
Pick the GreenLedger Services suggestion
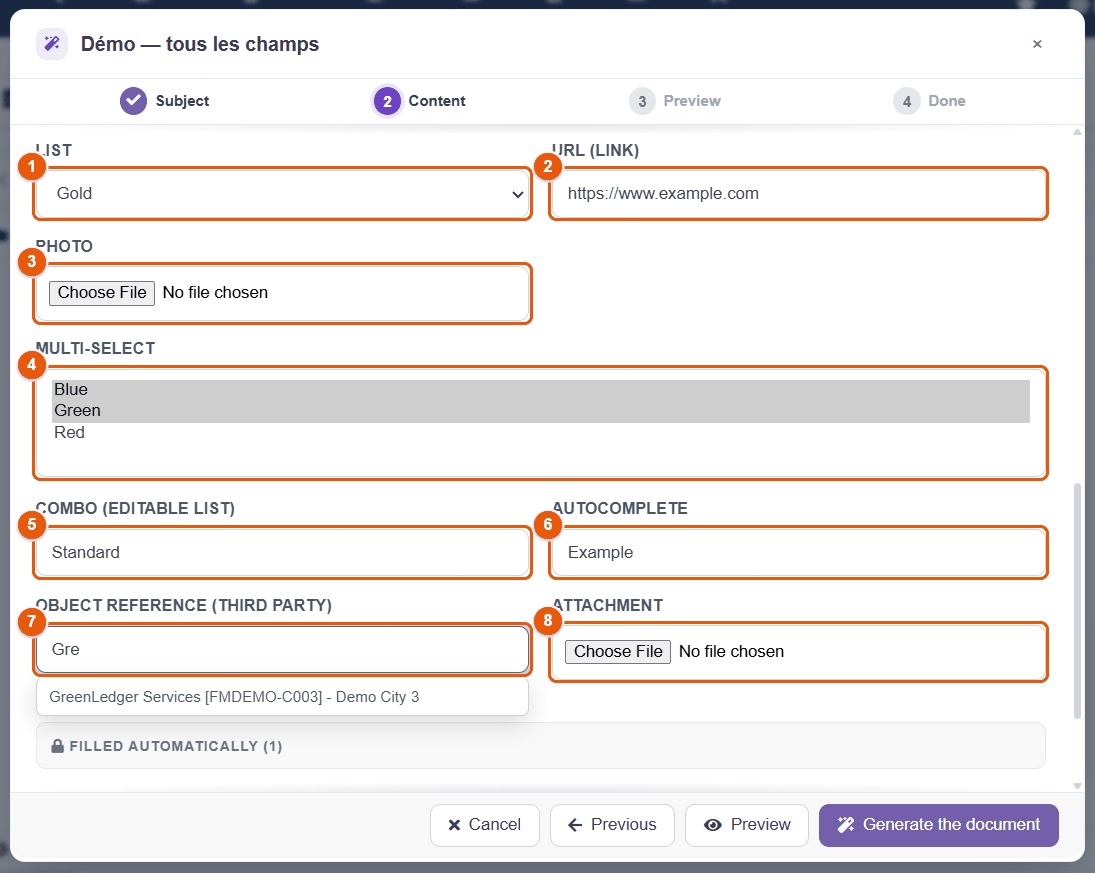pos(282,697)
